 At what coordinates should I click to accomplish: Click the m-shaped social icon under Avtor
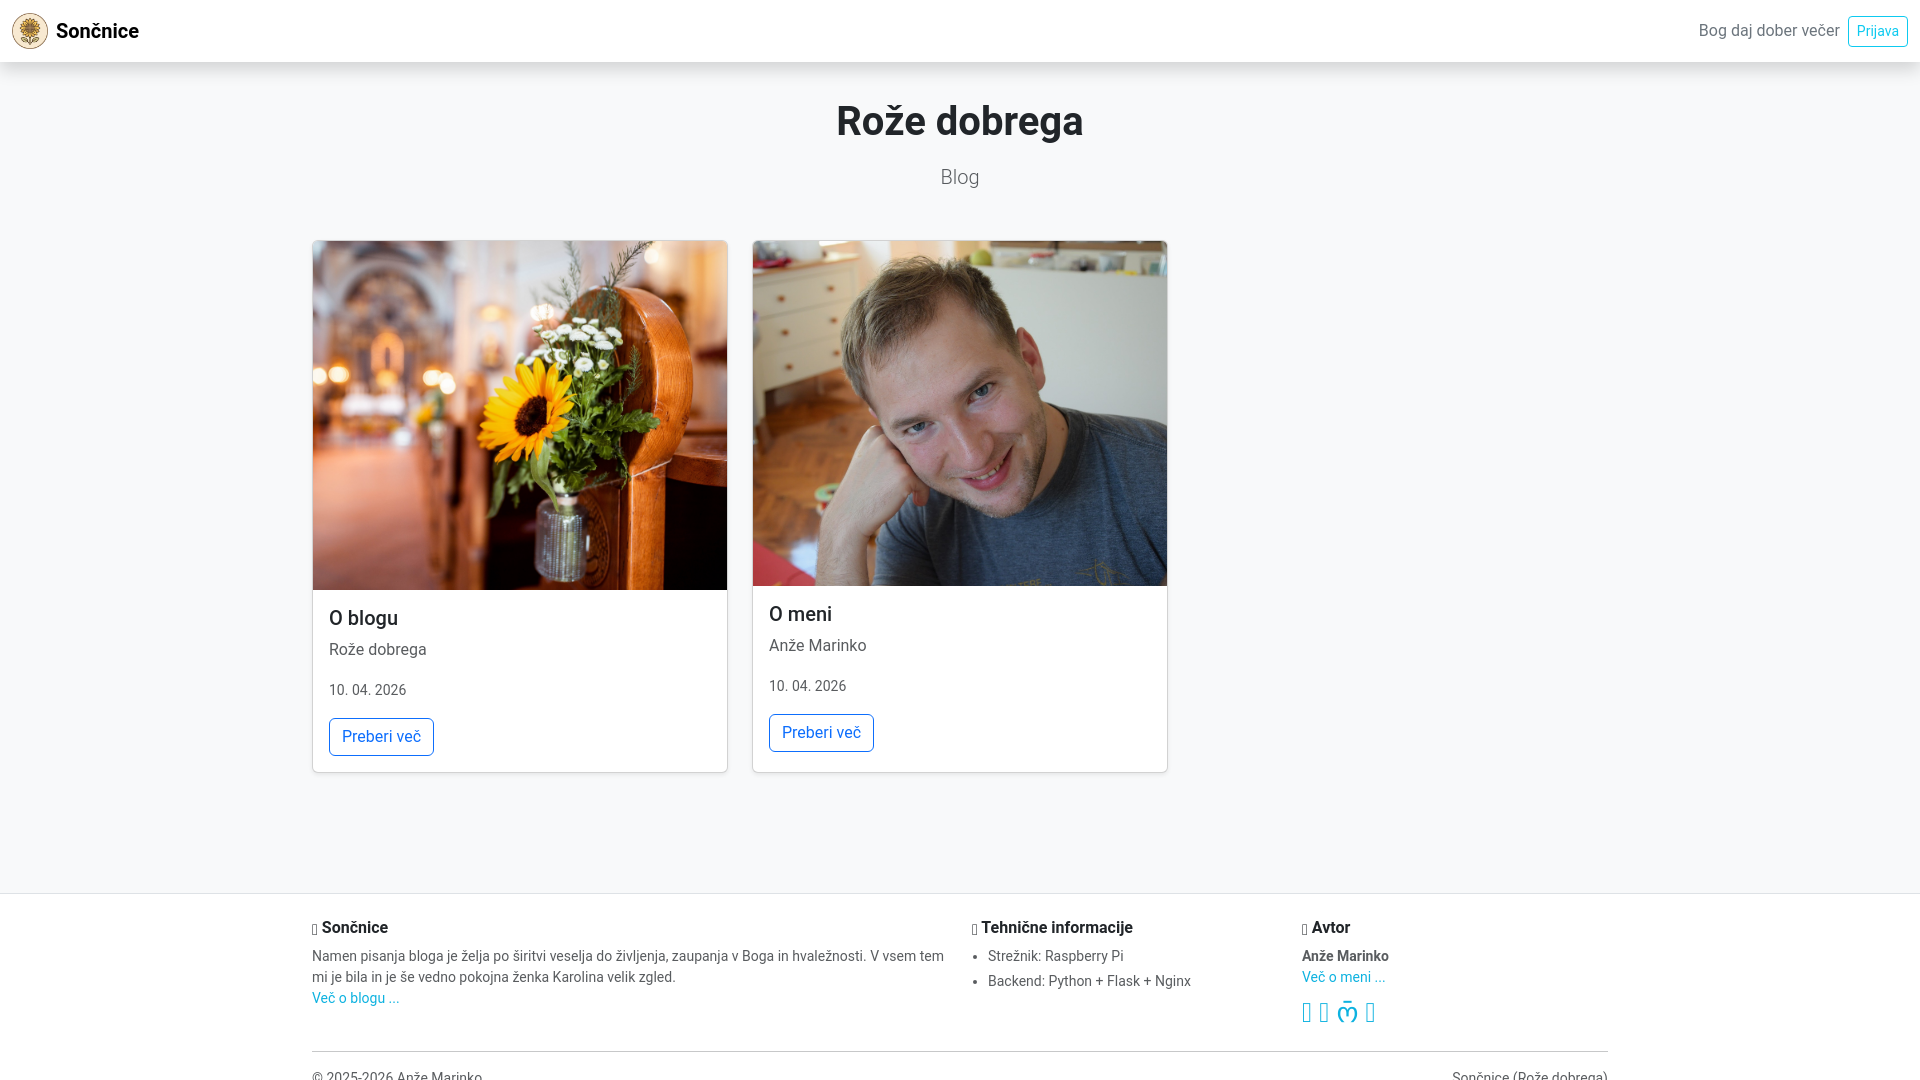[1347, 1013]
